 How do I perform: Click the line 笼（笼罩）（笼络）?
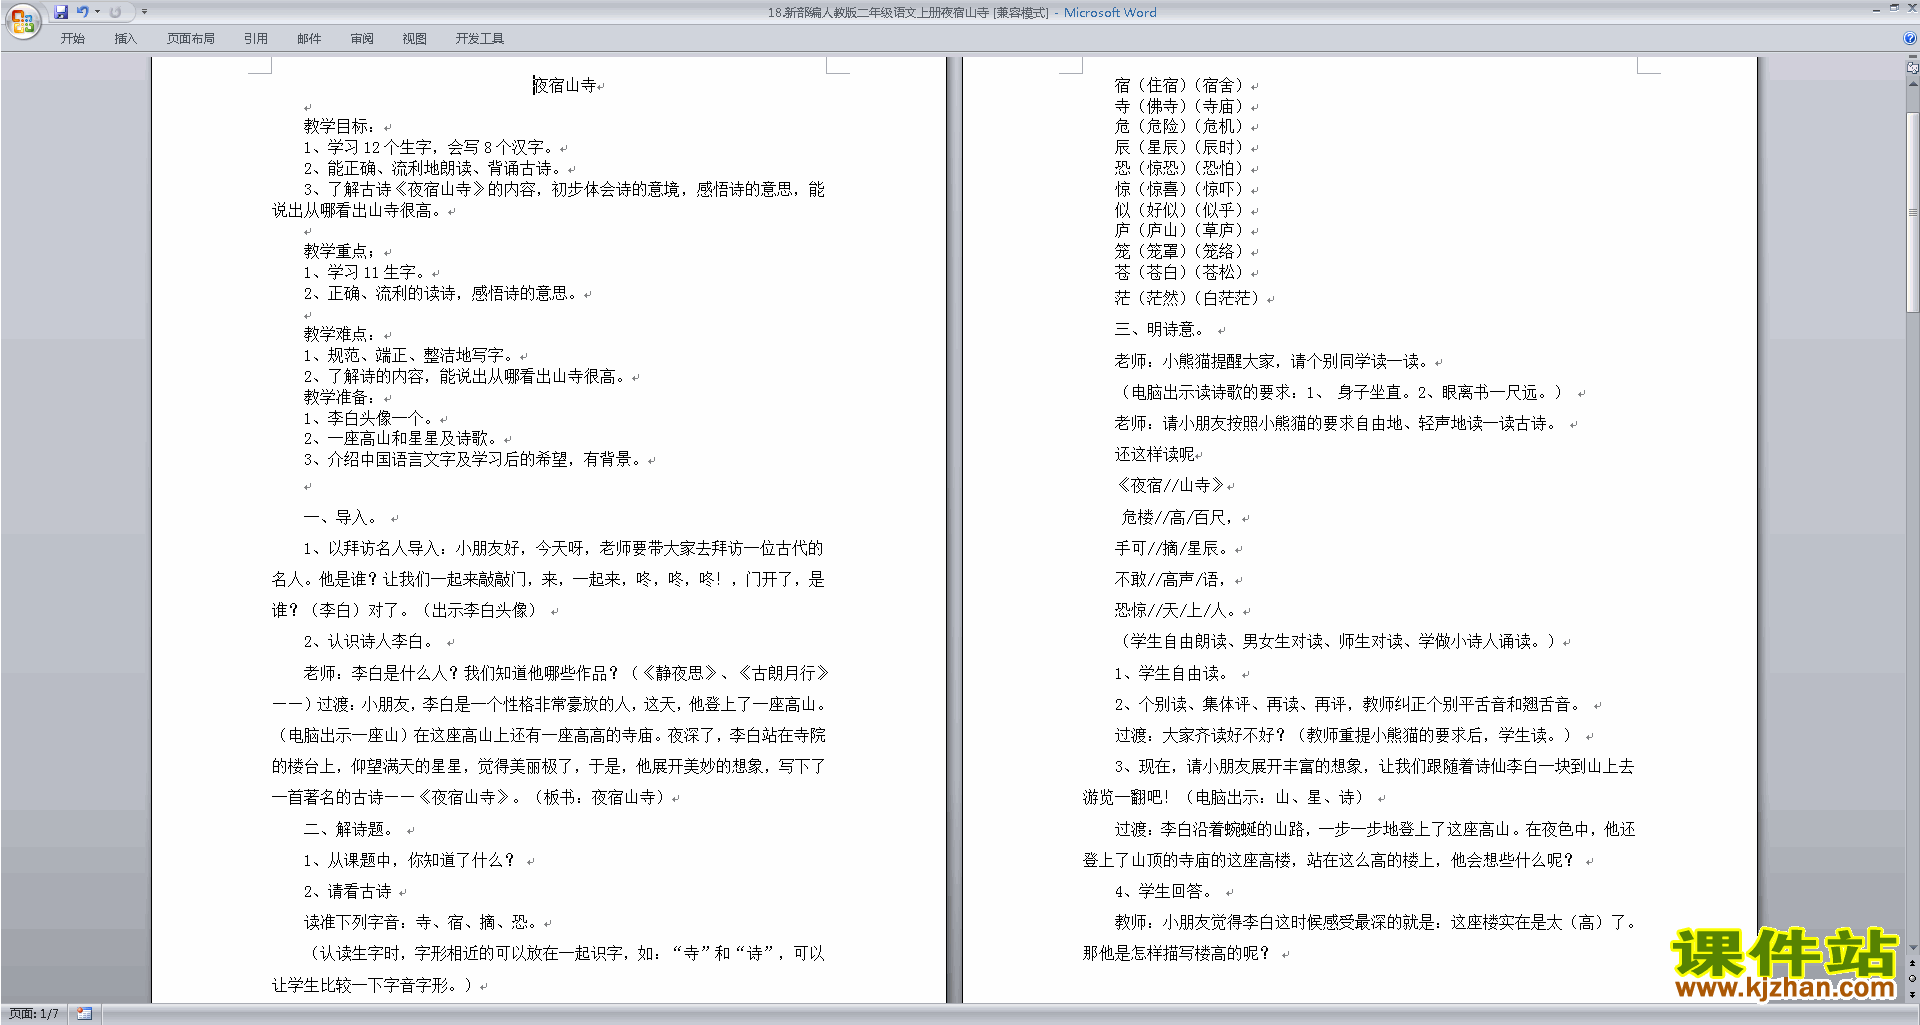[x=1180, y=251]
